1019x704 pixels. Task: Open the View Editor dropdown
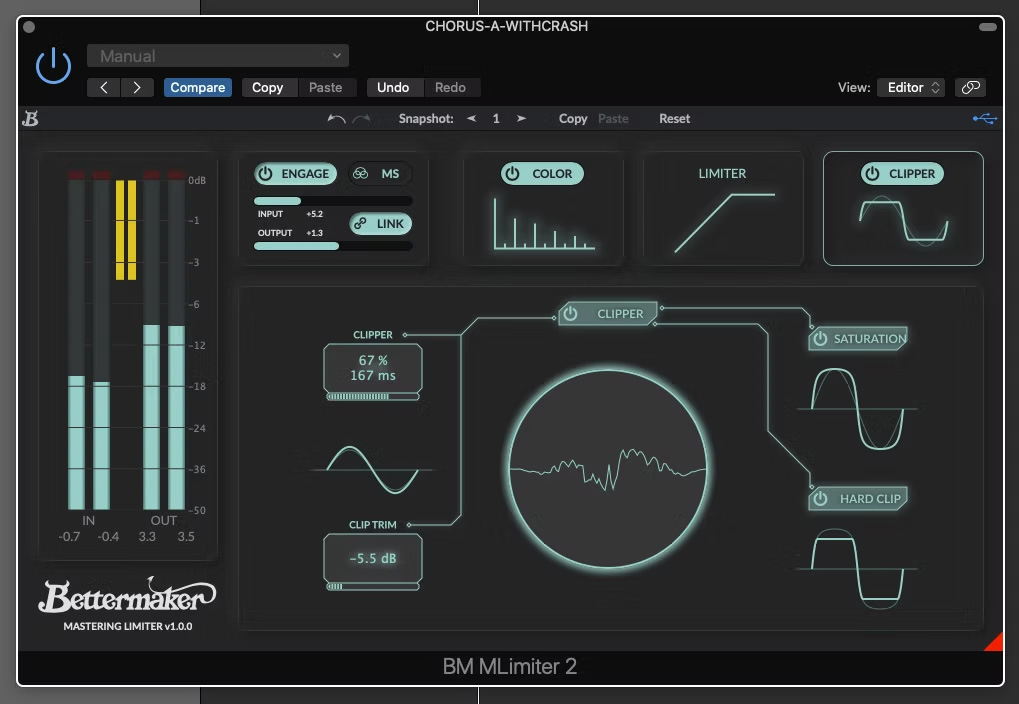point(912,87)
